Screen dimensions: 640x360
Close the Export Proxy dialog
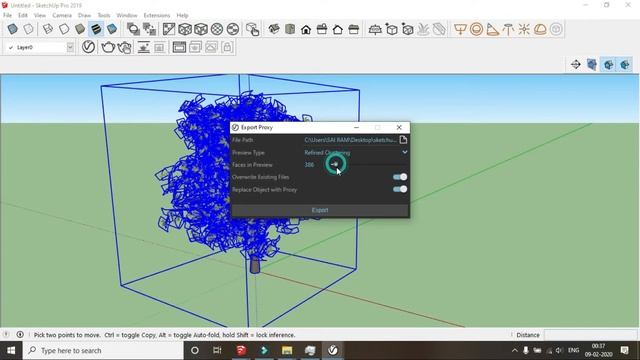(x=399, y=127)
